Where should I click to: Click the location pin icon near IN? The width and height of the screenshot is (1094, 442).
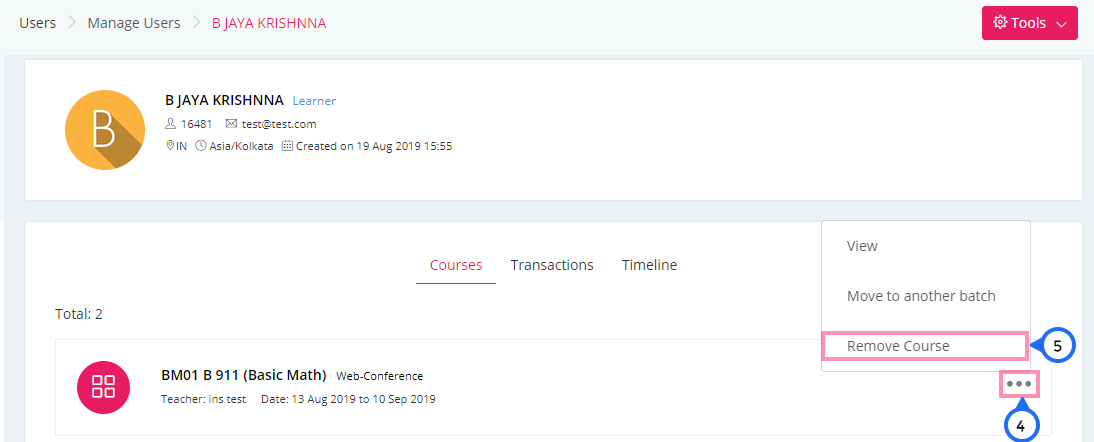pos(170,146)
